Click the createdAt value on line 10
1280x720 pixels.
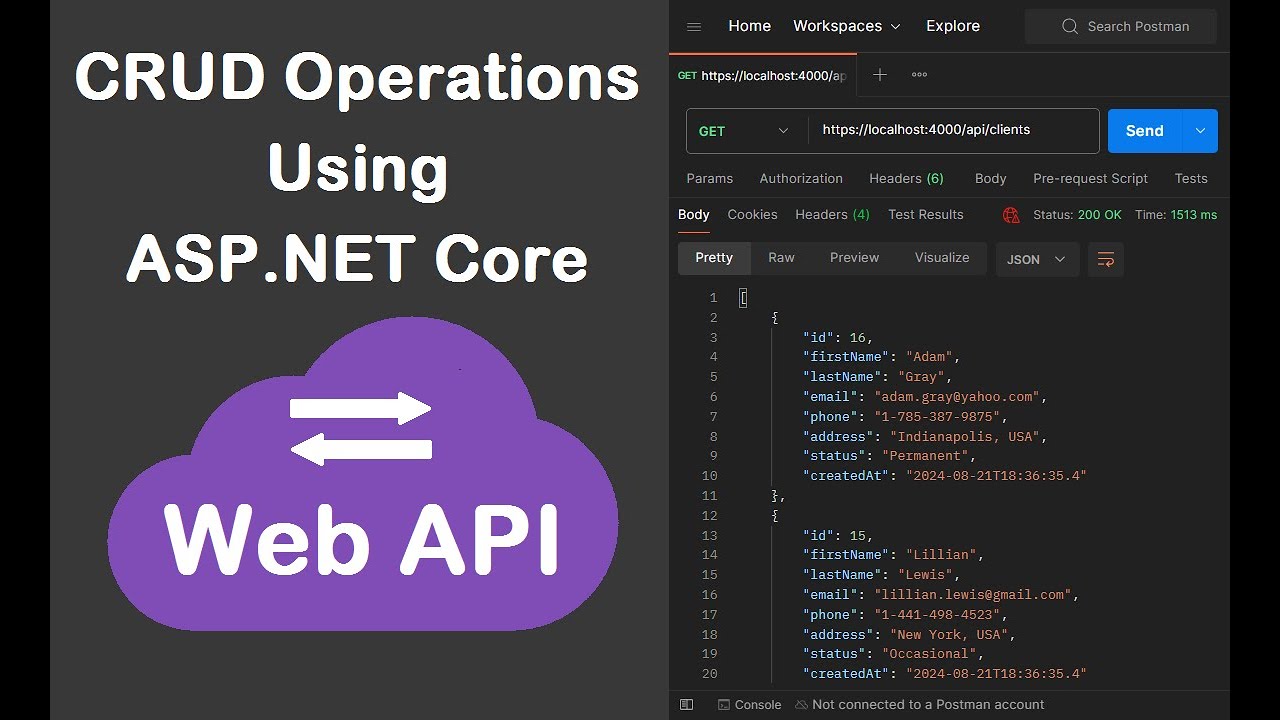pyautogui.click(x=996, y=476)
